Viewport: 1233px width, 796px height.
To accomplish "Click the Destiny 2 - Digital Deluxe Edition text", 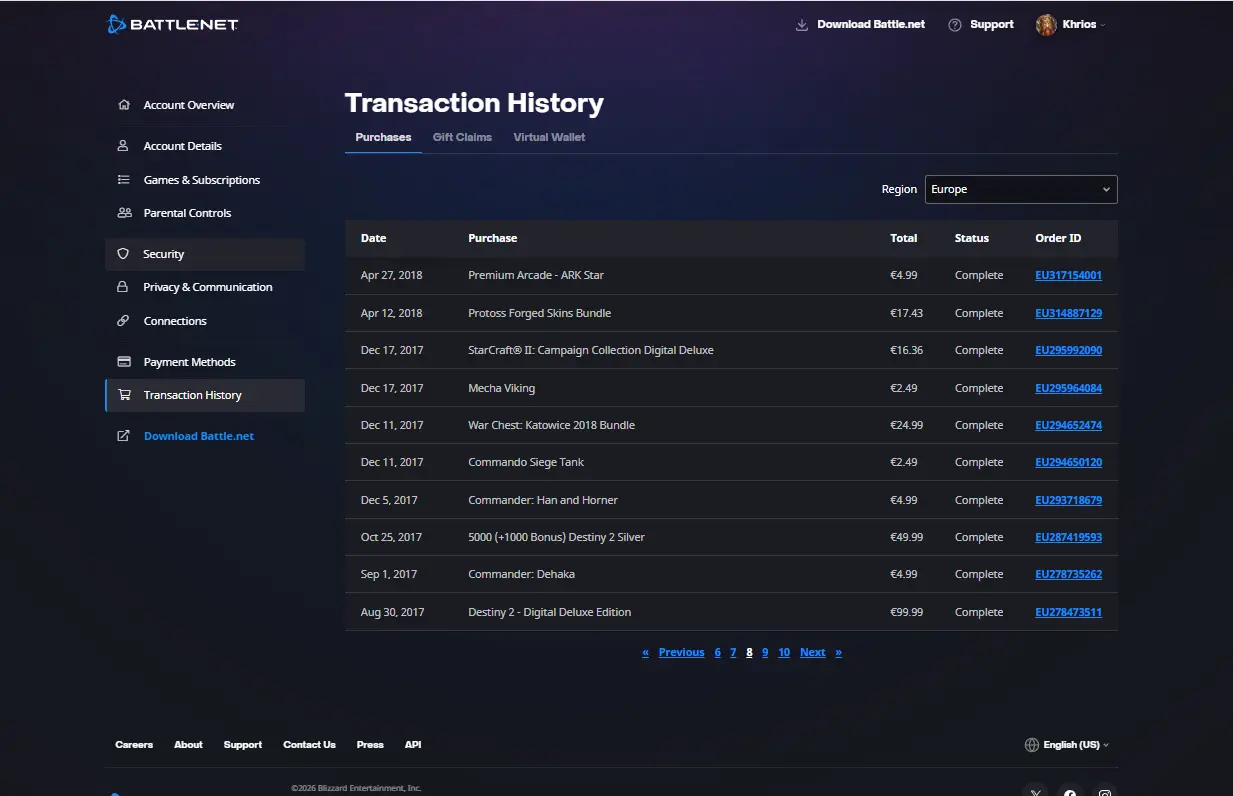I will point(549,612).
